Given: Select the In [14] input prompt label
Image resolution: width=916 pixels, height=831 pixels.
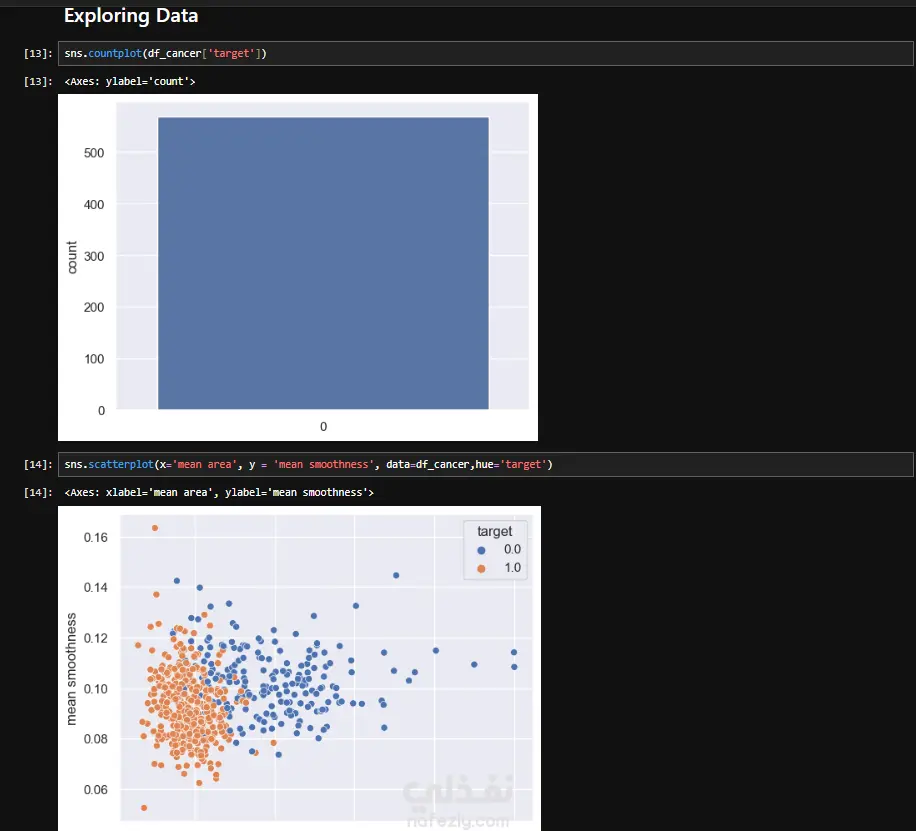Looking at the screenshot, I should [x=38, y=464].
